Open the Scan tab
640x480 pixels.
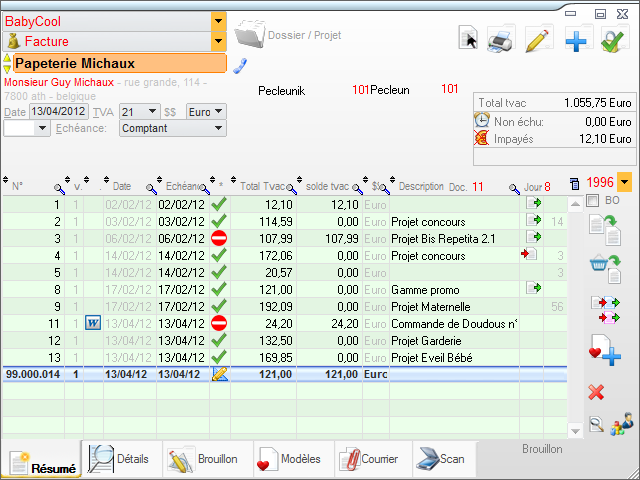click(441, 459)
